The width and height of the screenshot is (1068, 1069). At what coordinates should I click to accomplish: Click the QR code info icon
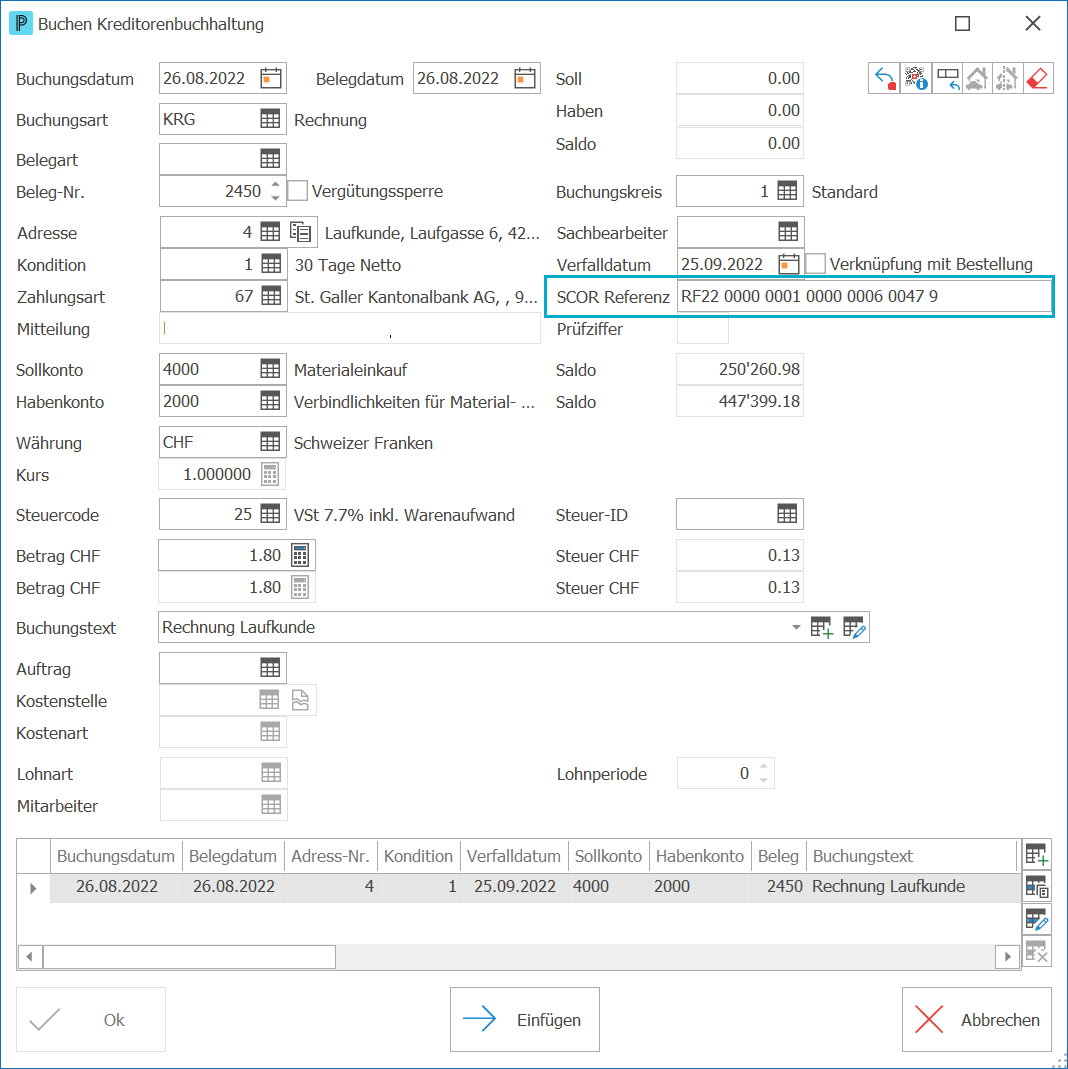point(915,78)
